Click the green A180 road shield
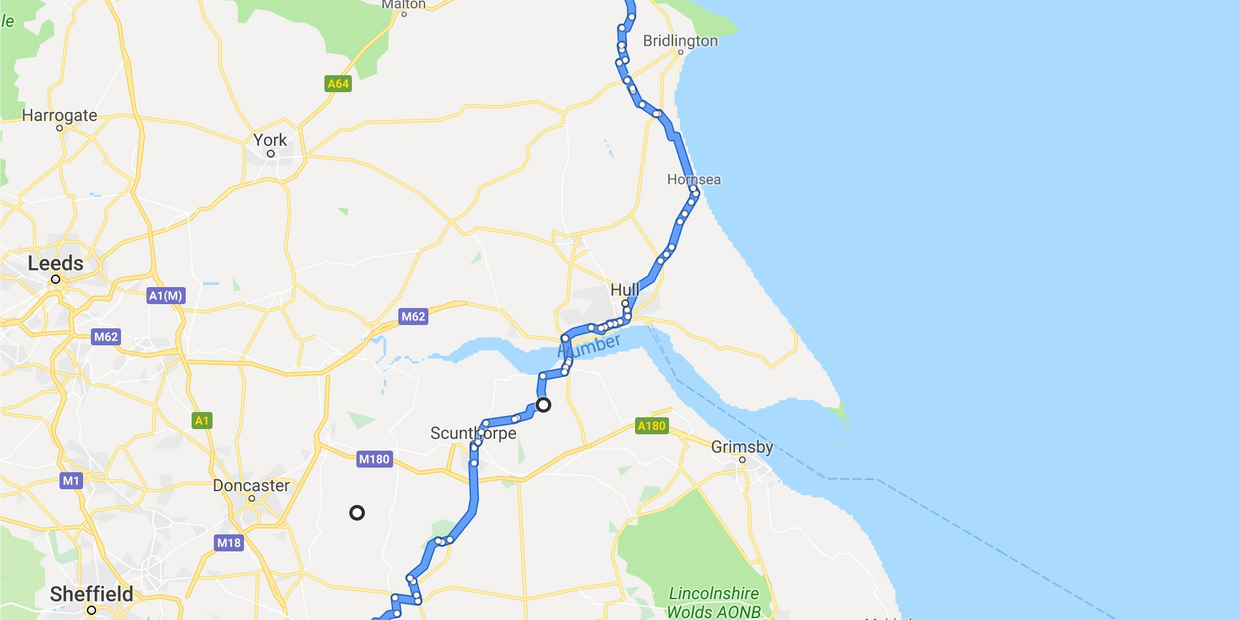Viewport: 1240px width, 620px height. pos(651,427)
